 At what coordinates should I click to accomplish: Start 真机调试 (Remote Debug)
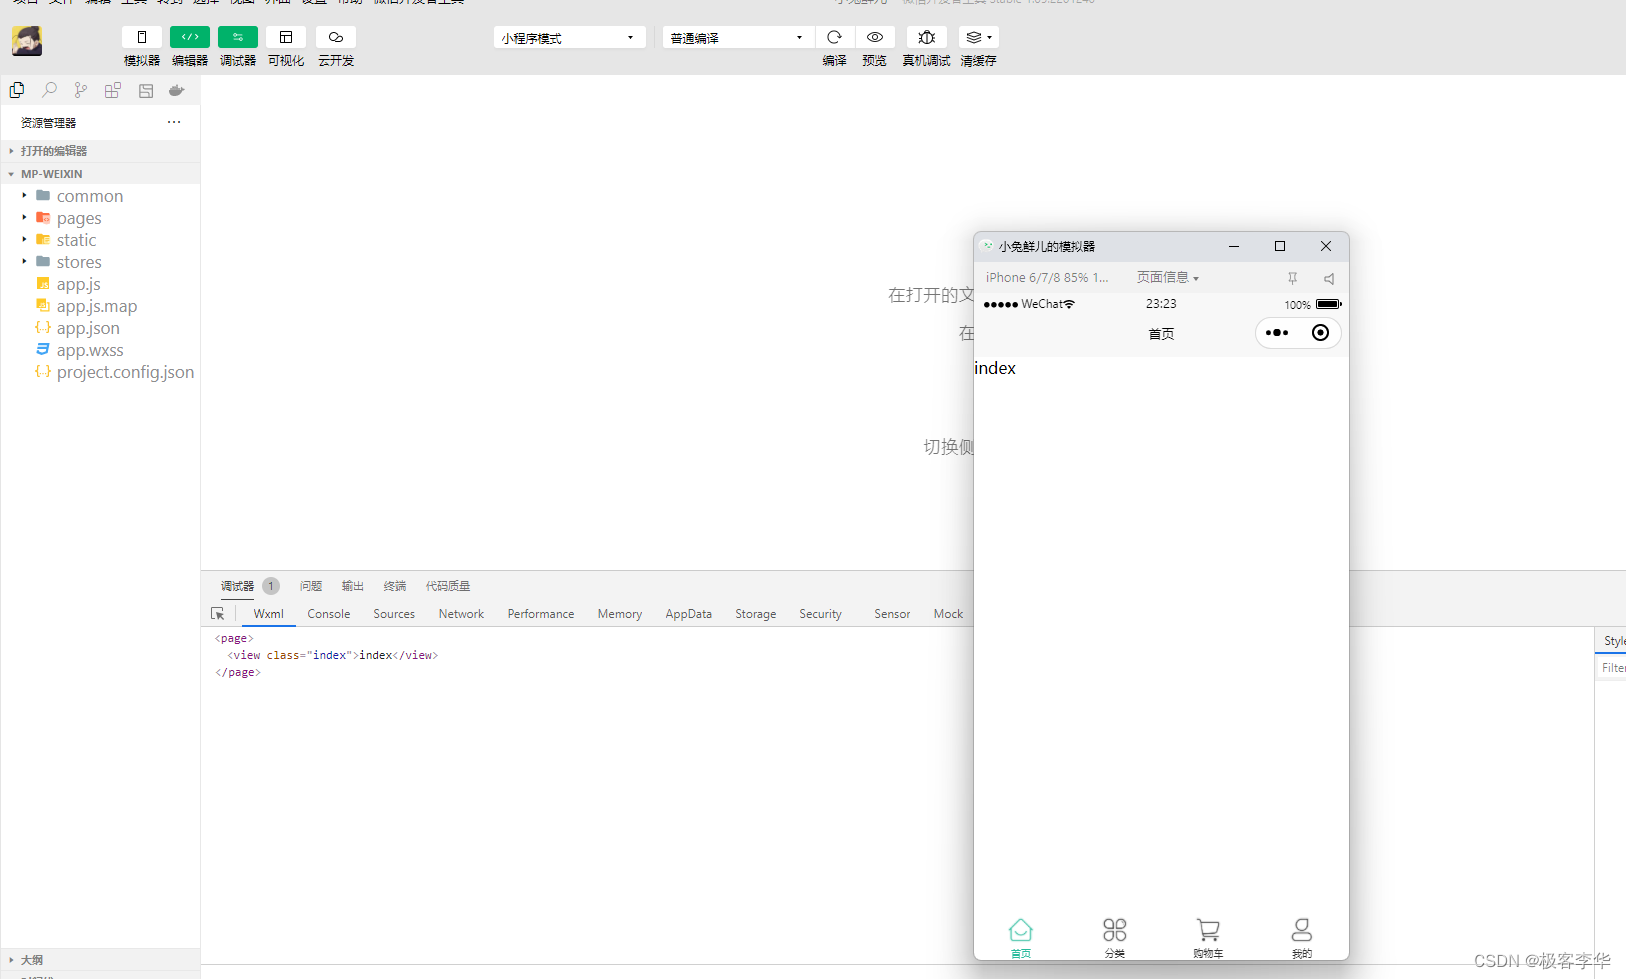coord(926,37)
